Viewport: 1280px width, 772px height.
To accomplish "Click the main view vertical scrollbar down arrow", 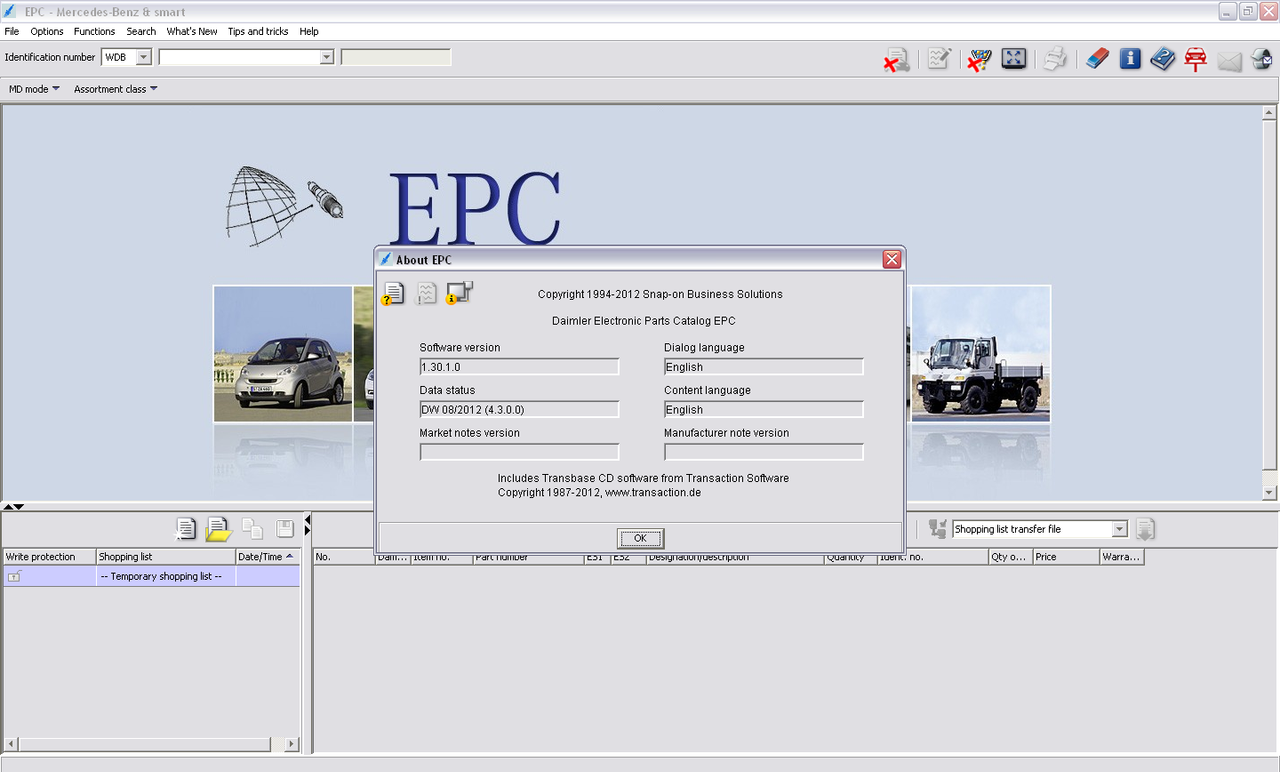I will [1269, 493].
